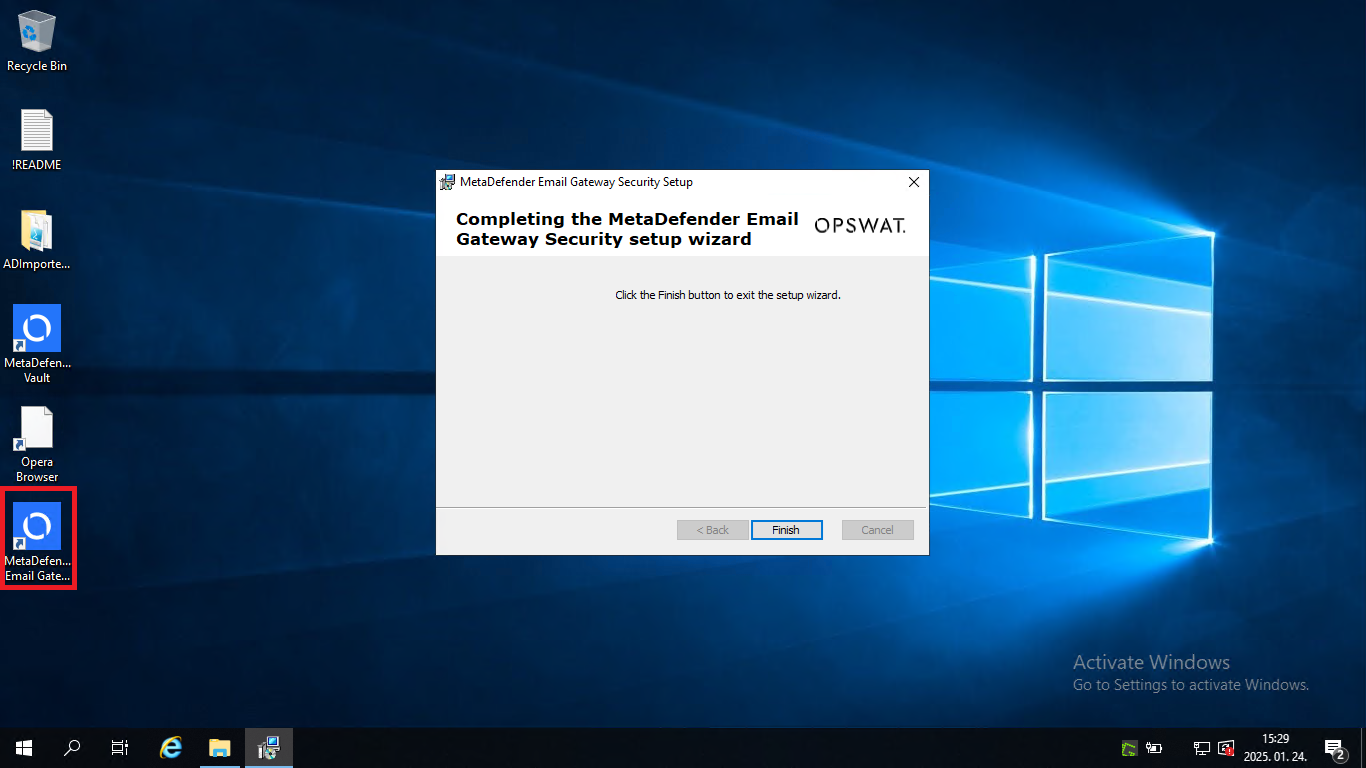Click the Finish button in setup wizard

click(786, 530)
